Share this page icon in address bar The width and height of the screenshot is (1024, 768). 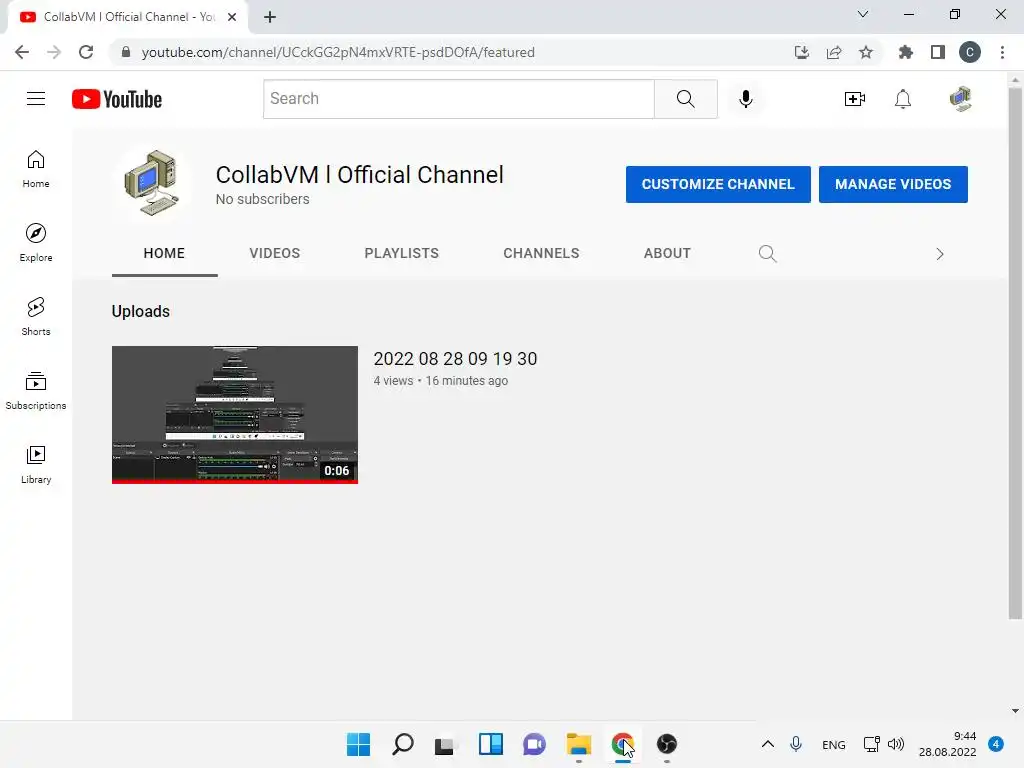(x=833, y=52)
